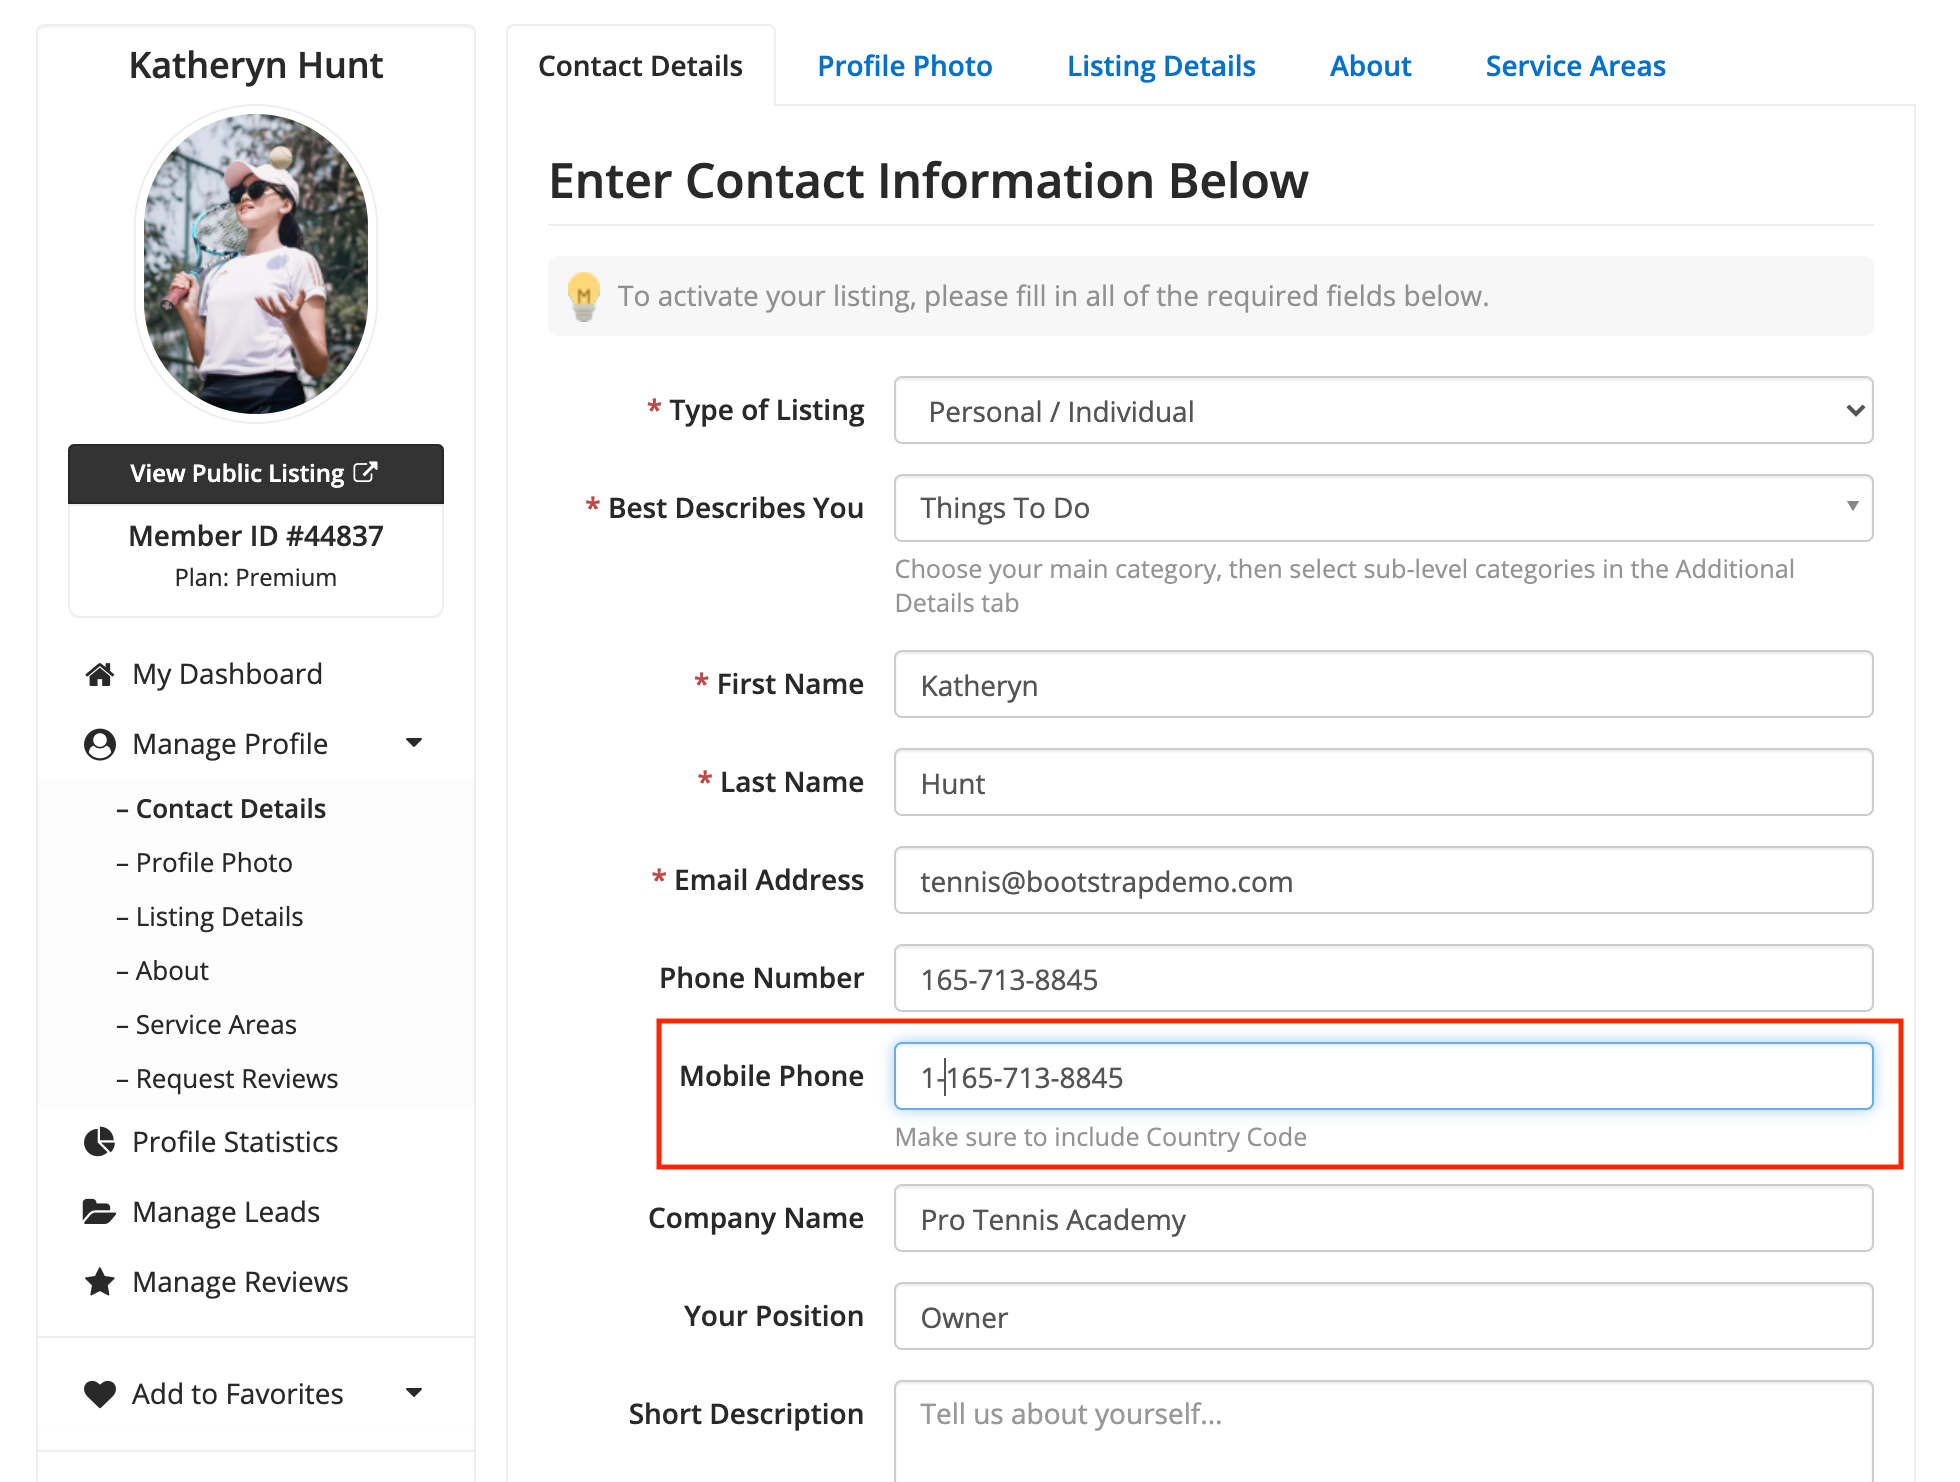Click into the Company Name field
Image resolution: width=1960 pixels, height=1482 pixels.
(x=1383, y=1219)
